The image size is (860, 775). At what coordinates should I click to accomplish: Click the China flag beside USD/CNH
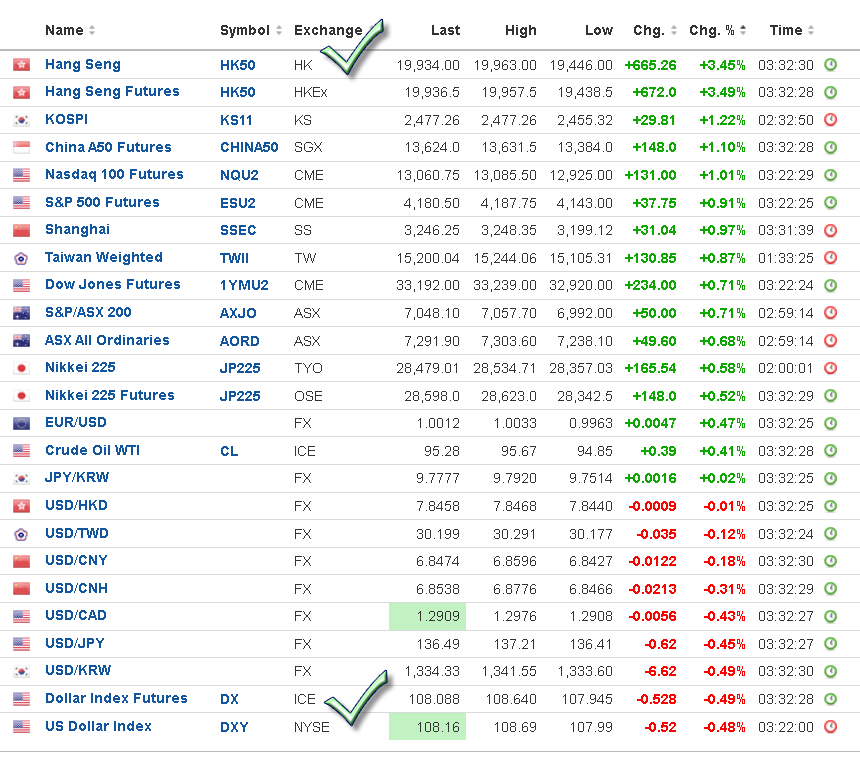(x=21, y=589)
